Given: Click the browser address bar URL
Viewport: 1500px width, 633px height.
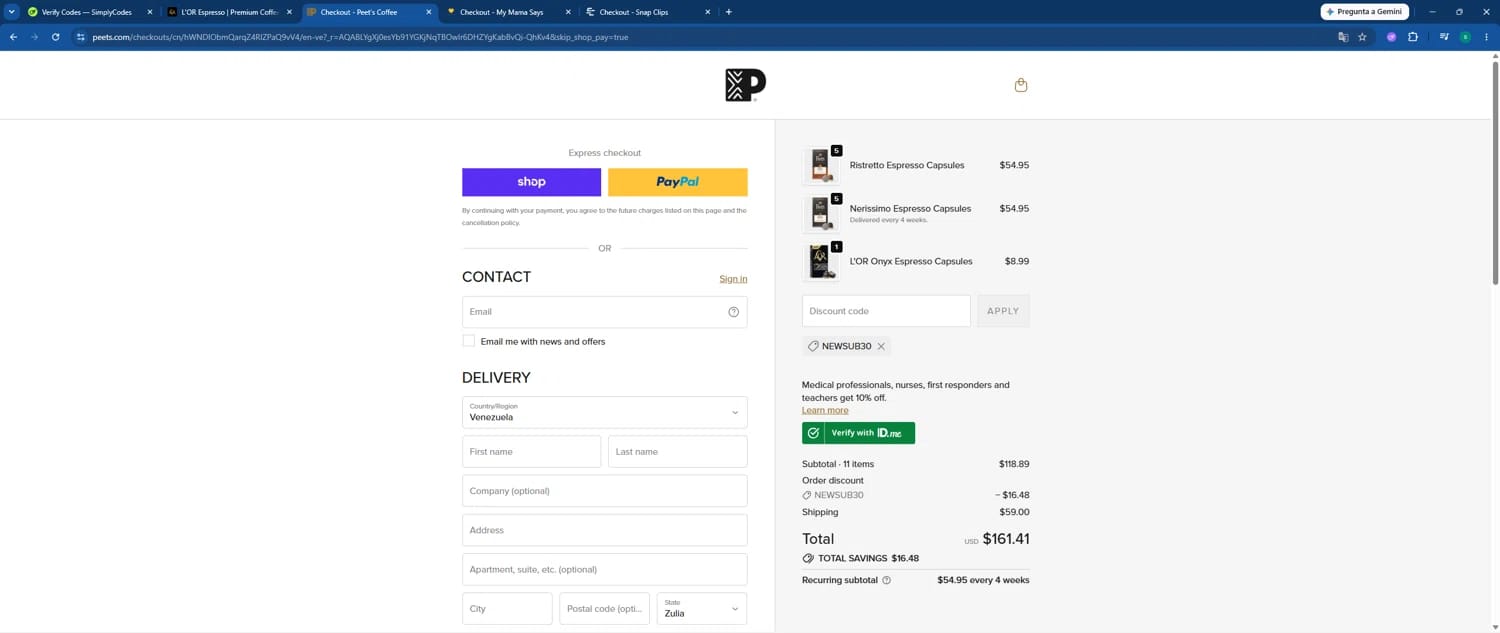Looking at the screenshot, I should click(x=360, y=37).
